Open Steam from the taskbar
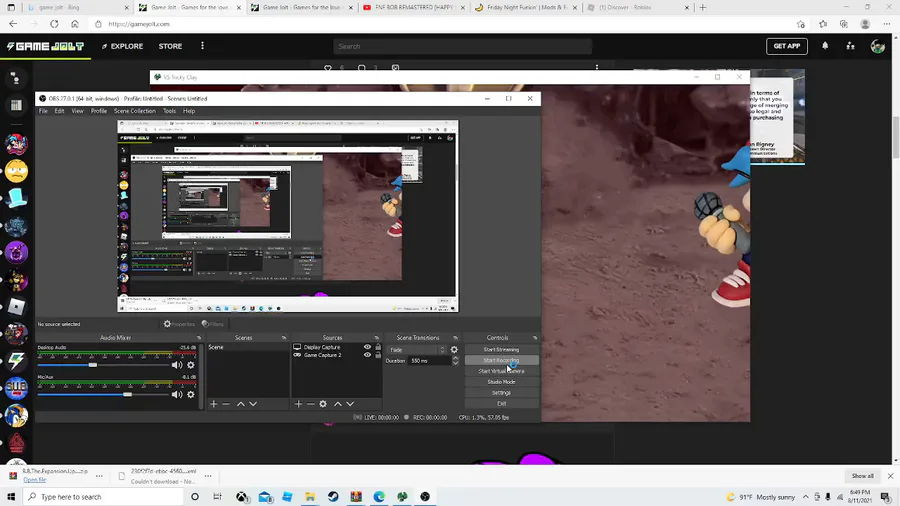 point(333,497)
